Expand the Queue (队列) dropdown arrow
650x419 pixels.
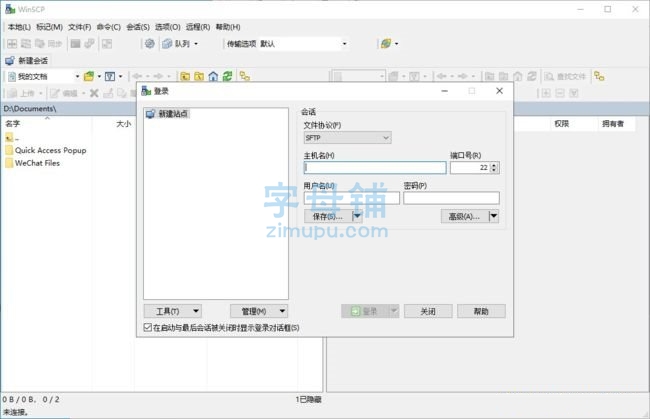pyautogui.click(x=196, y=44)
